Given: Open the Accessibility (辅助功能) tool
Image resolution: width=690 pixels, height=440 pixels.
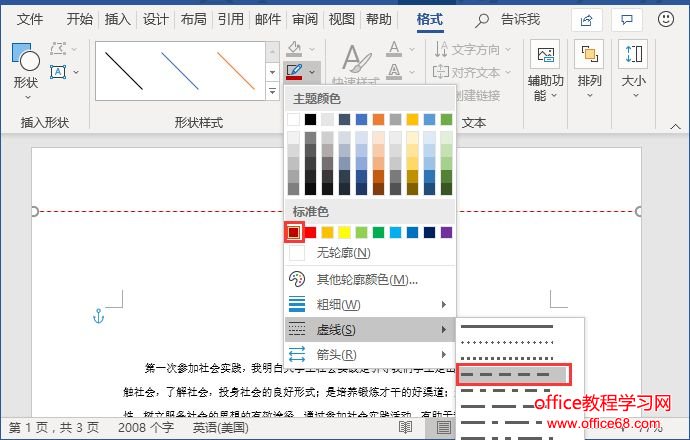Looking at the screenshot, I should pyautogui.click(x=545, y=70).
